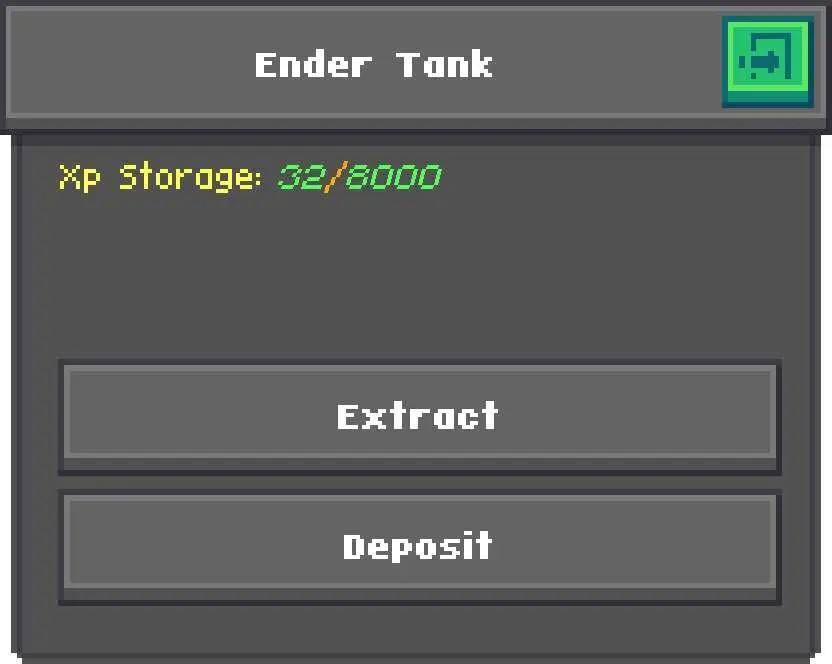This screenshot has height=664, width=832.
Task: Extract stored XP from the tank
Action: [x=420, y=417]
